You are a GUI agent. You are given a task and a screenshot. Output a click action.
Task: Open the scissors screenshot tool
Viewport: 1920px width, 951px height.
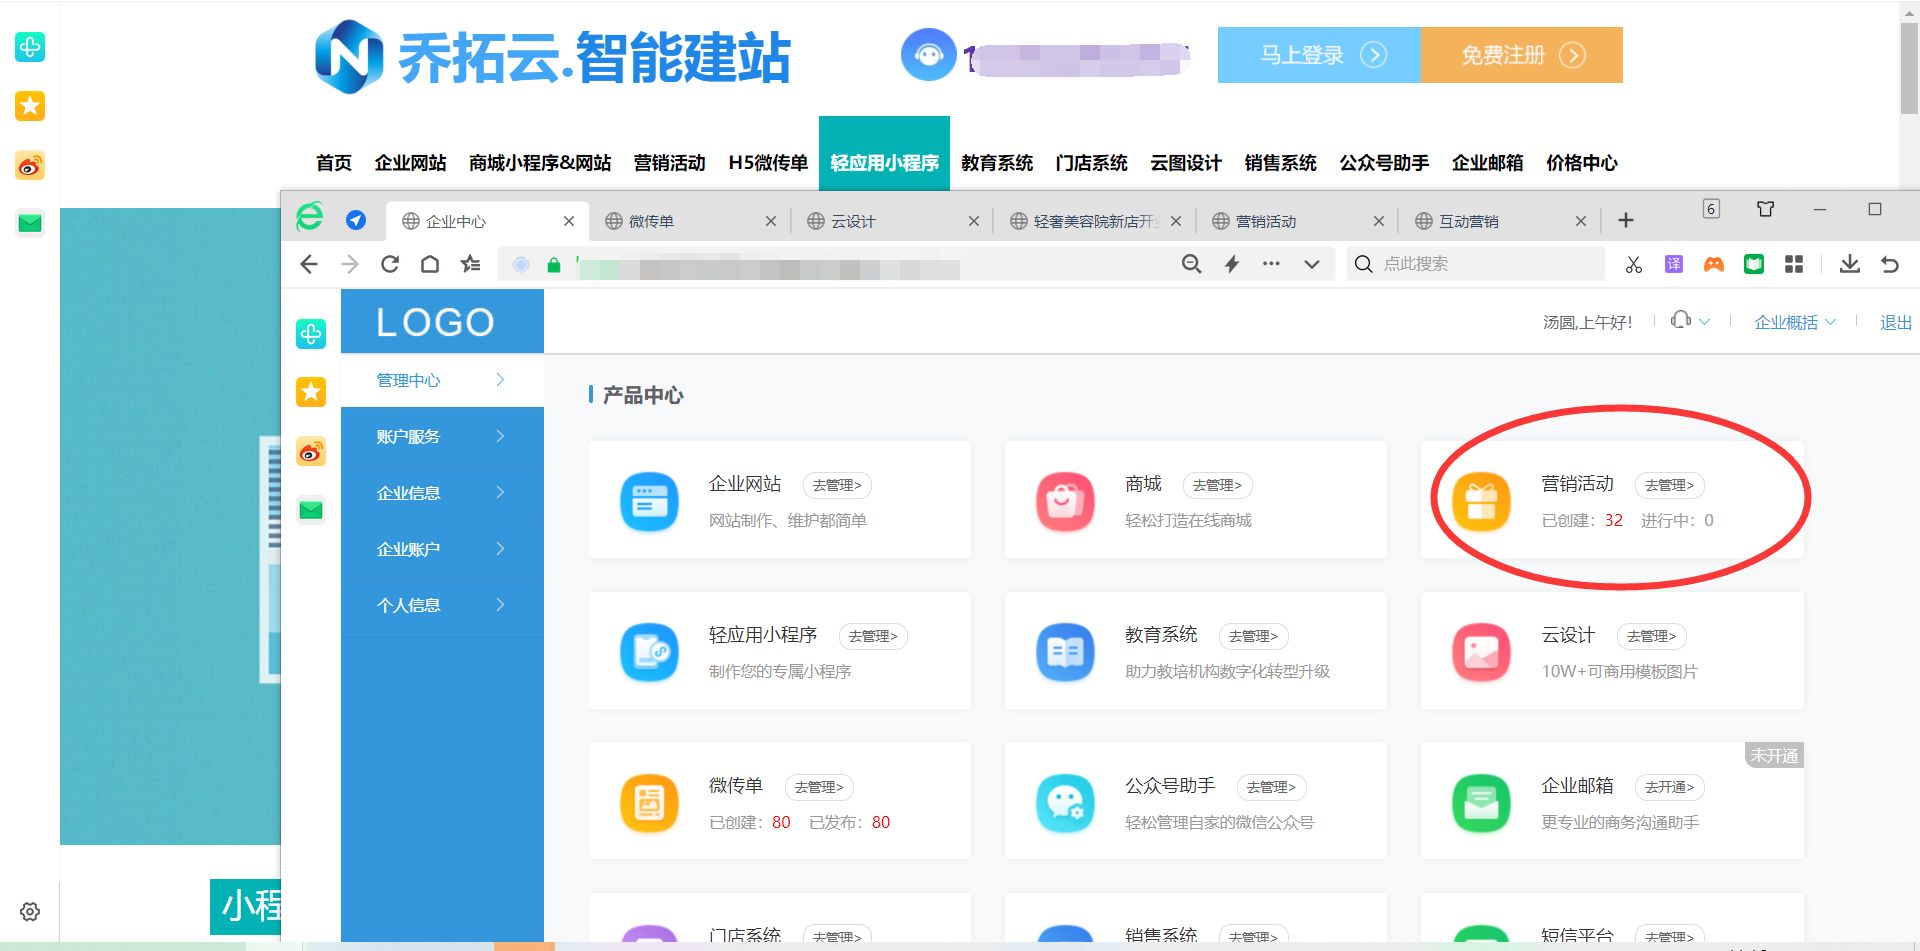(1634, 264)
